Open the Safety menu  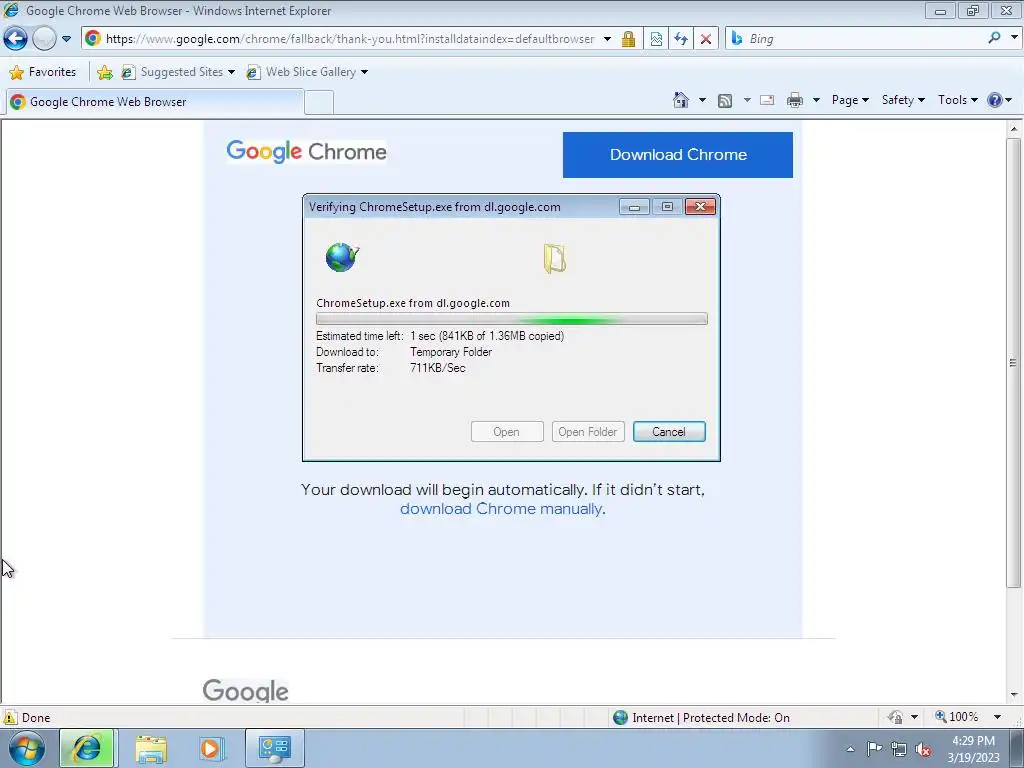pos(903,100)
